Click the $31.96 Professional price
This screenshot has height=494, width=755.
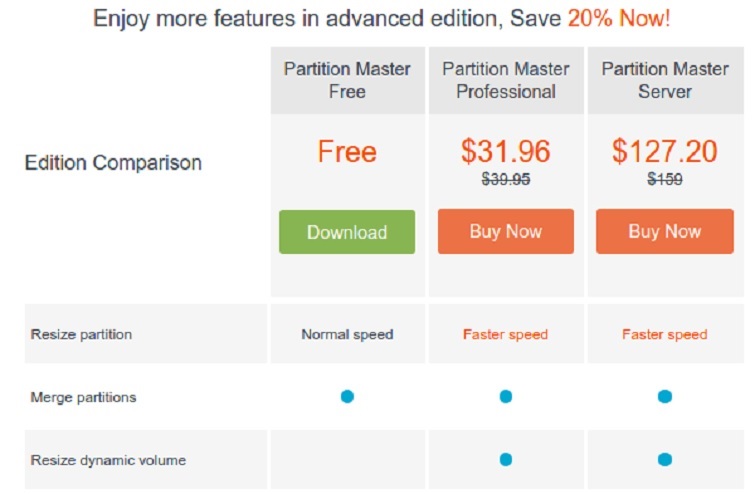click(506, 151)
